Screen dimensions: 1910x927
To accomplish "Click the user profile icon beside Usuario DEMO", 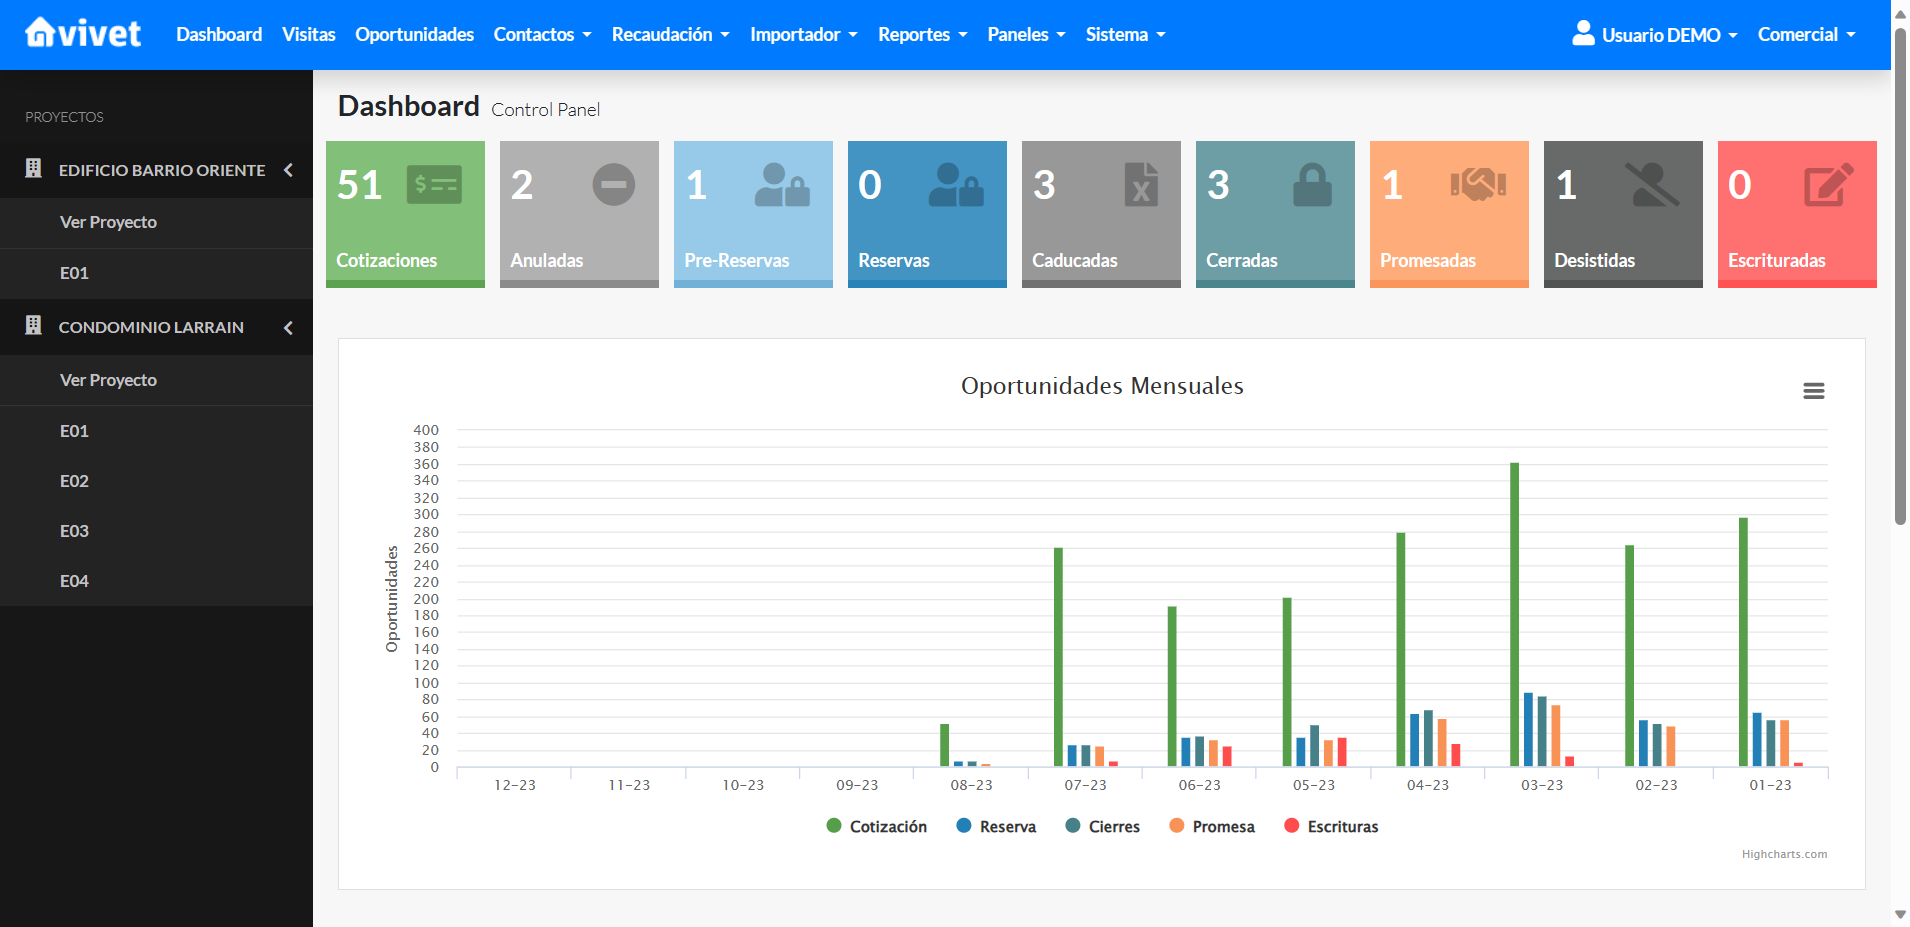I will coord(1582,33).
